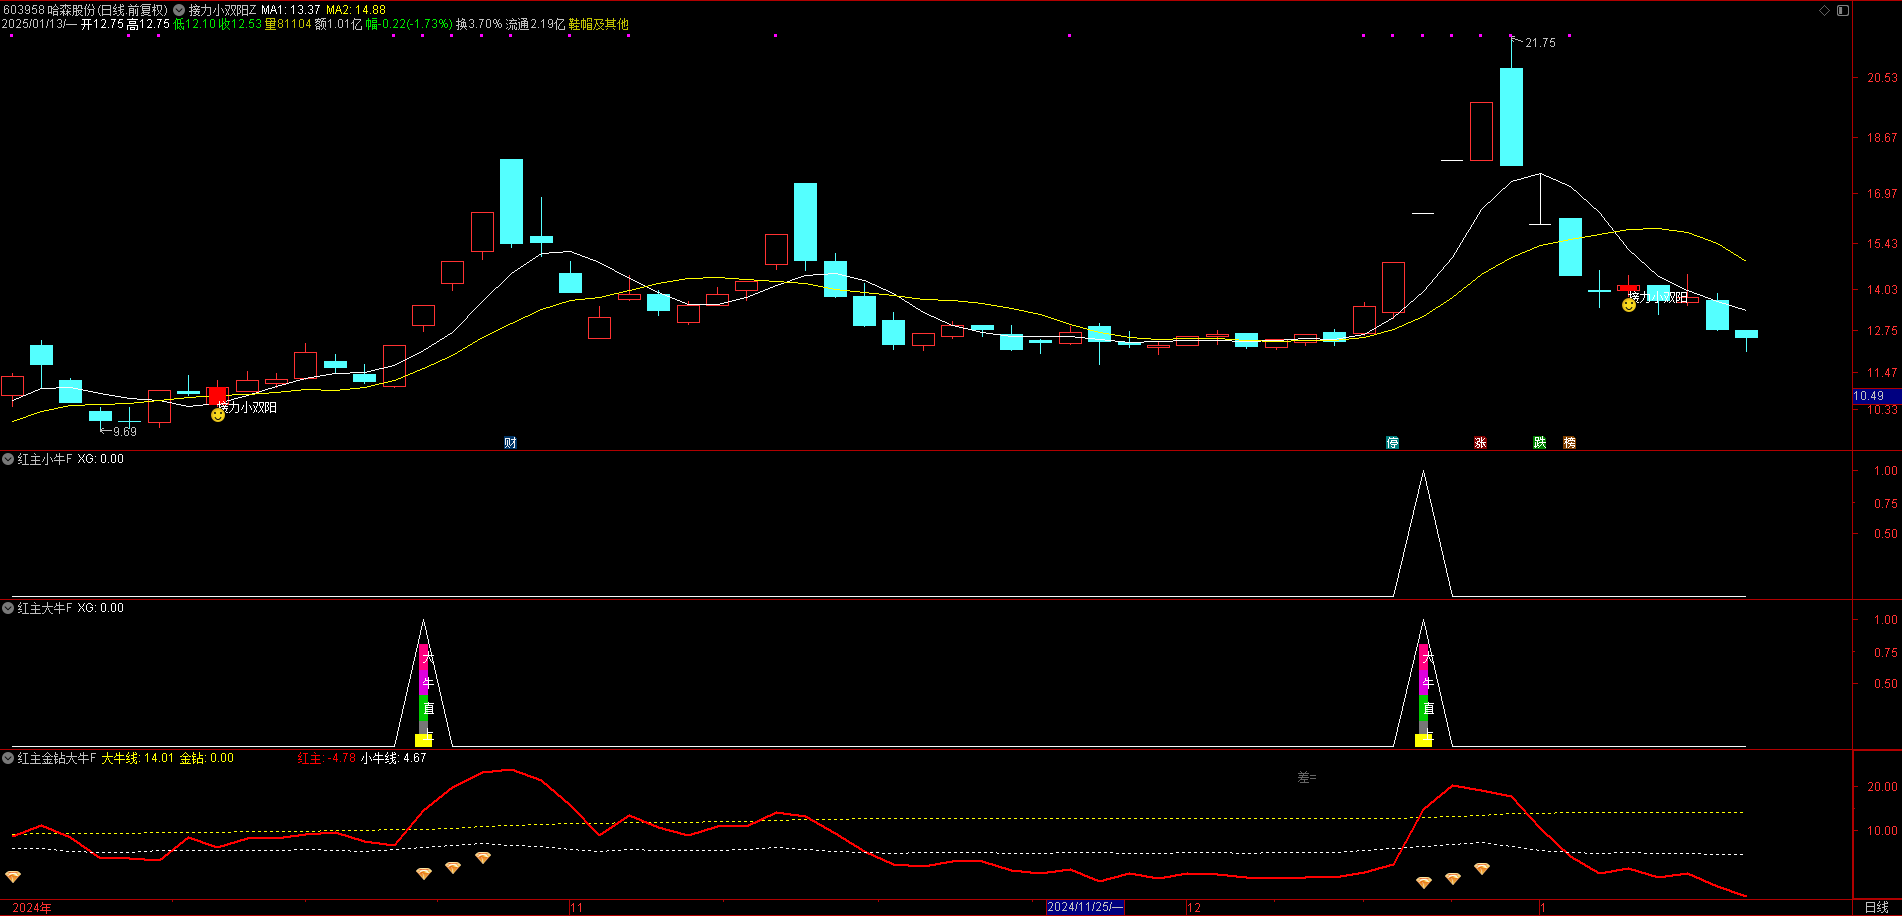
Task: Click the tallest cyan candle near 21.75
Action: pos(1511,117)
